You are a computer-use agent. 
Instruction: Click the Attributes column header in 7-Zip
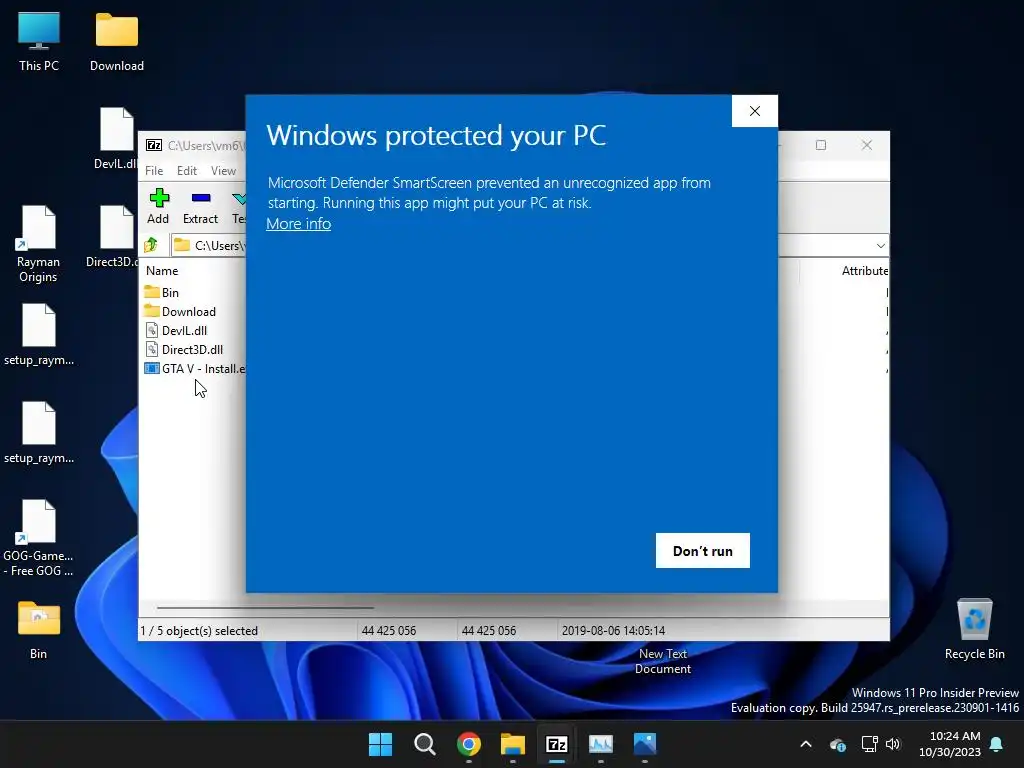[x=864, y=270]
